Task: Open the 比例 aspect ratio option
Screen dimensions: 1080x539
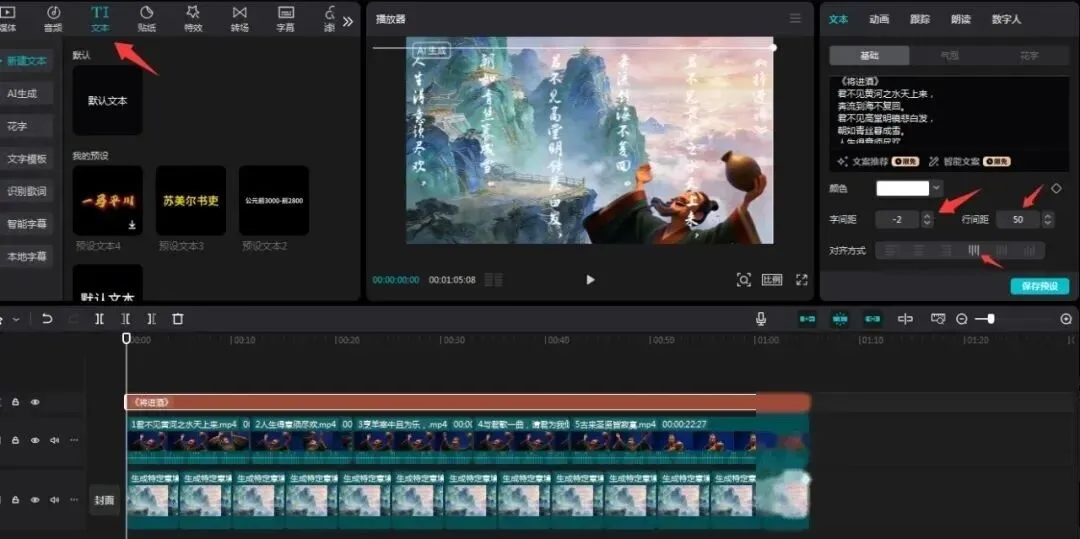Action: coord(772,279)
